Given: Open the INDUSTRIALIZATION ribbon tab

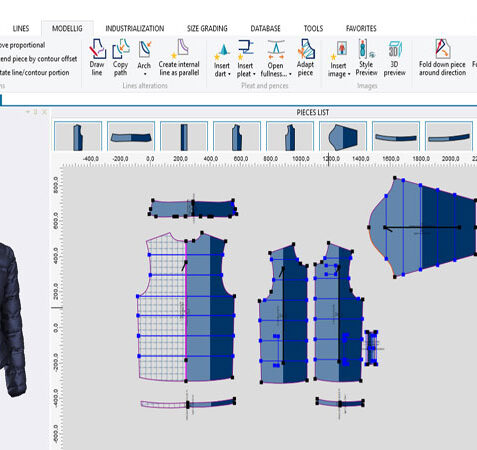Looking at the screenshot, I should point(135,29).
